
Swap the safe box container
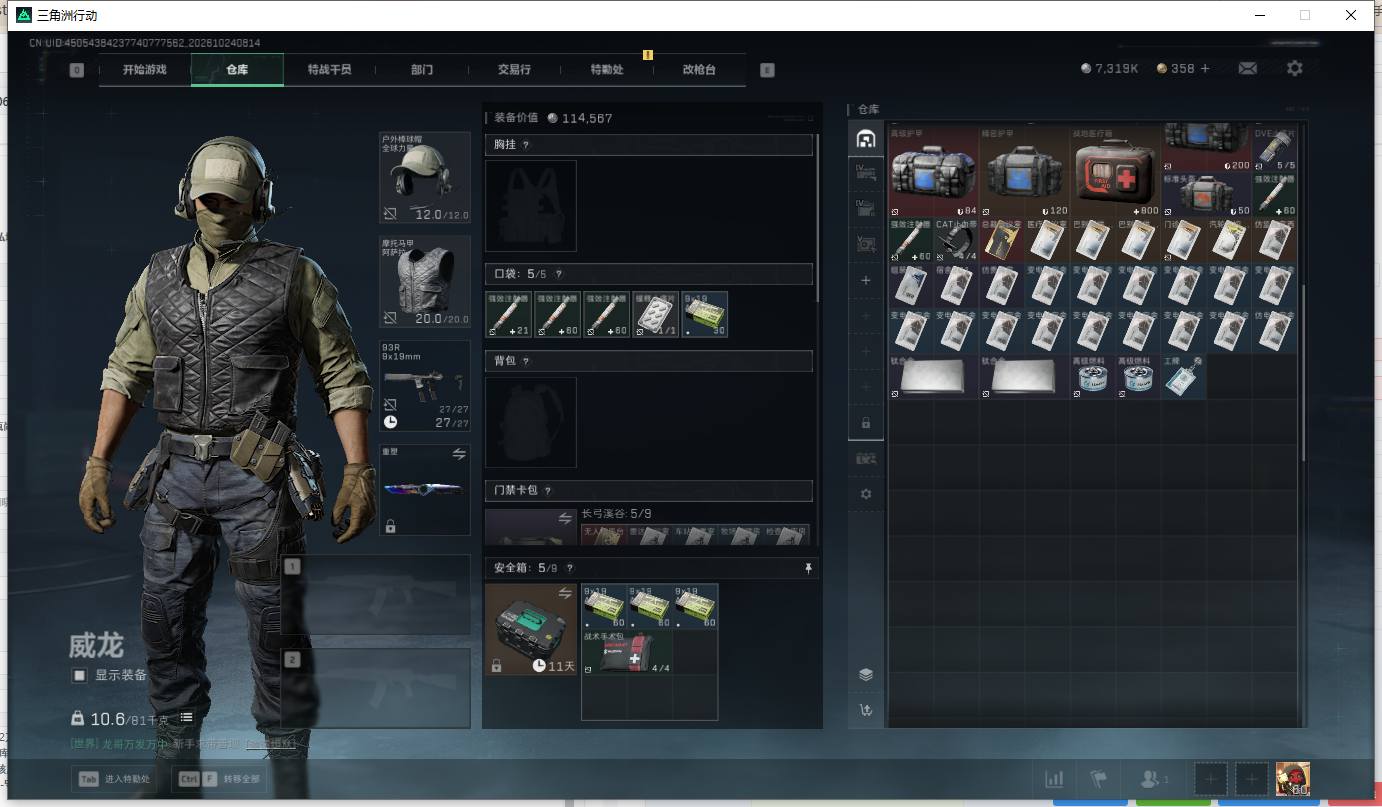tap(565, 594)
